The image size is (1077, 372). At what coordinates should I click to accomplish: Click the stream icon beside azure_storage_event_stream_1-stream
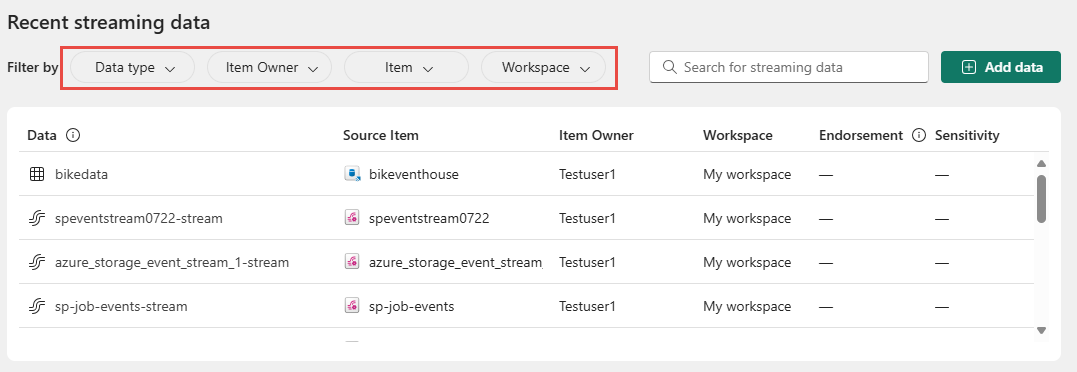[x=36, y=262]
